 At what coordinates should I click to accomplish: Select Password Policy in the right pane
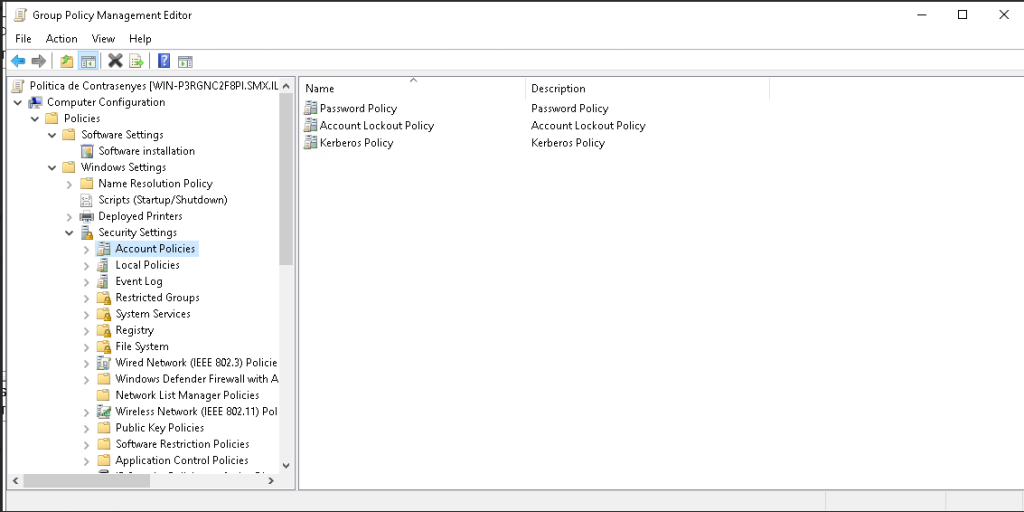pyautogui.click(x=358, y=108)
